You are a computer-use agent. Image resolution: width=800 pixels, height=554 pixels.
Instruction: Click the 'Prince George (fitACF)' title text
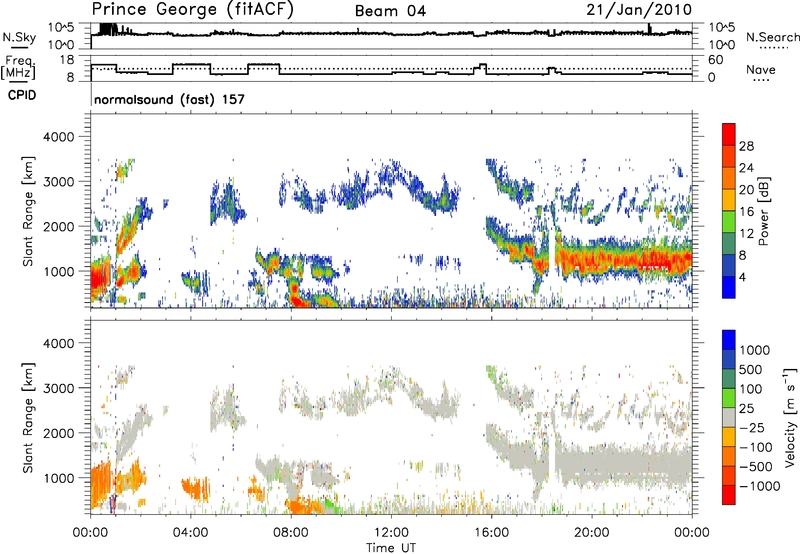(x=192, y=10)
